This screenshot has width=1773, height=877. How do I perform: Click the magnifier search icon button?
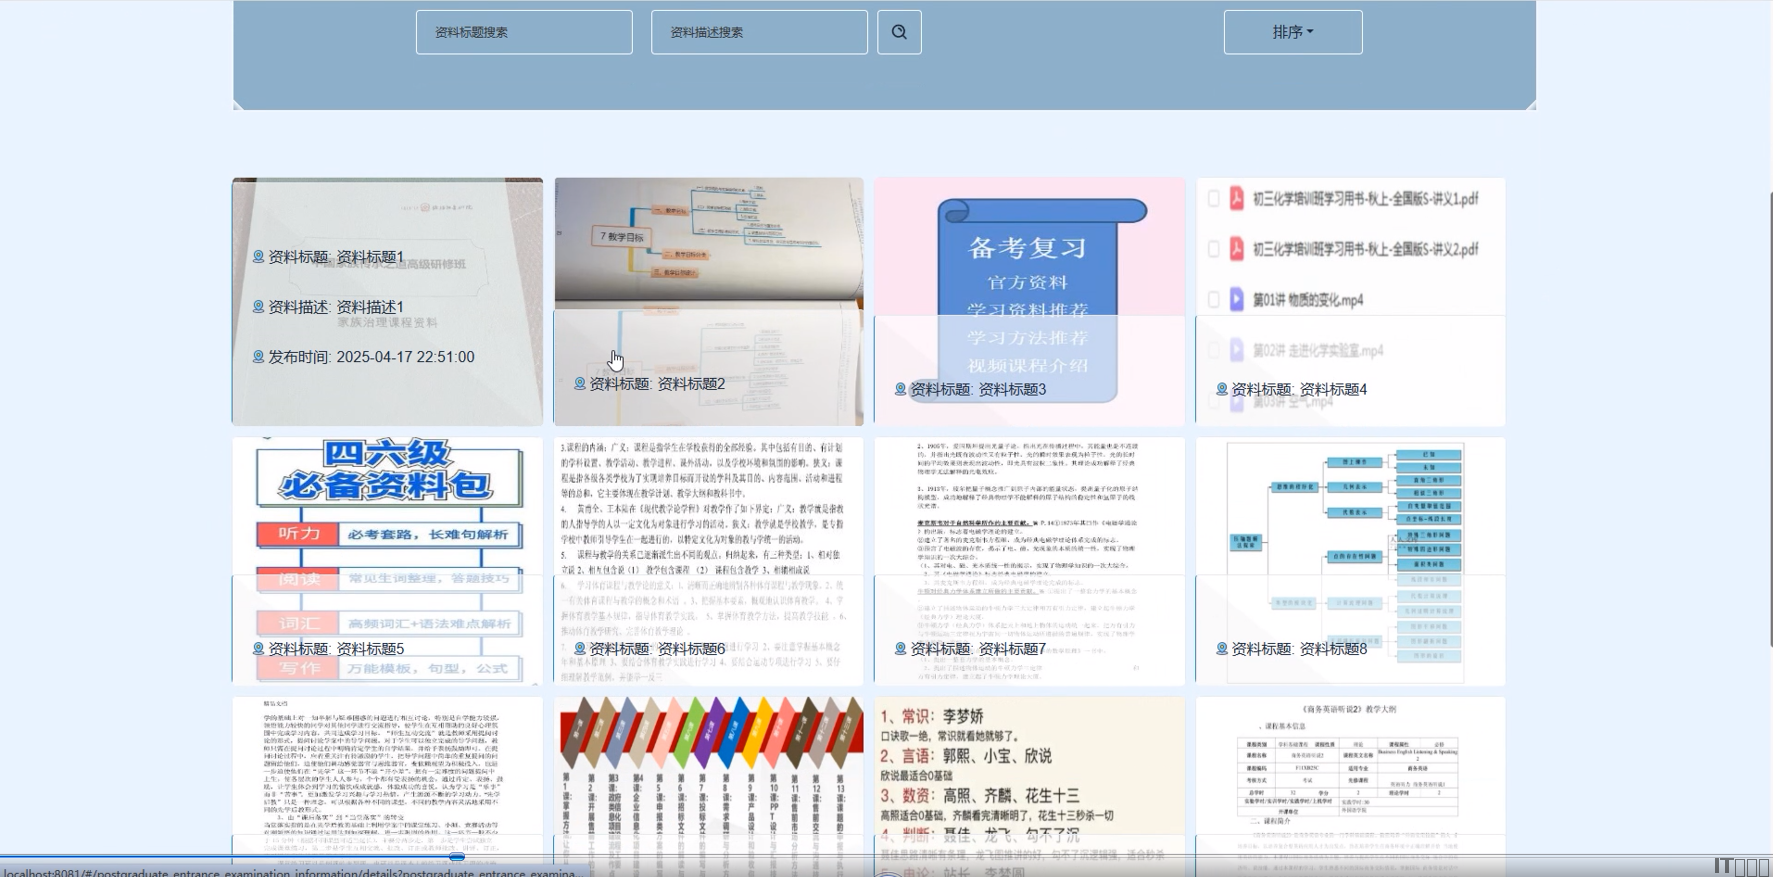pos(899,32)
